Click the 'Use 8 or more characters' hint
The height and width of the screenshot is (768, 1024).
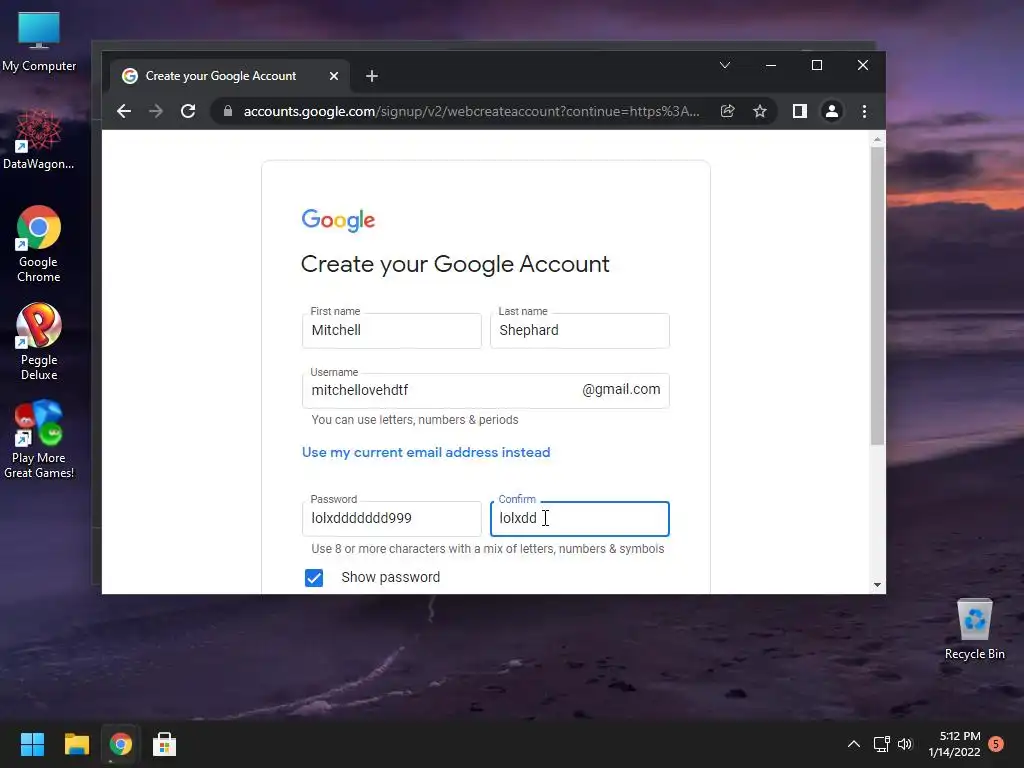click(488, 549)
